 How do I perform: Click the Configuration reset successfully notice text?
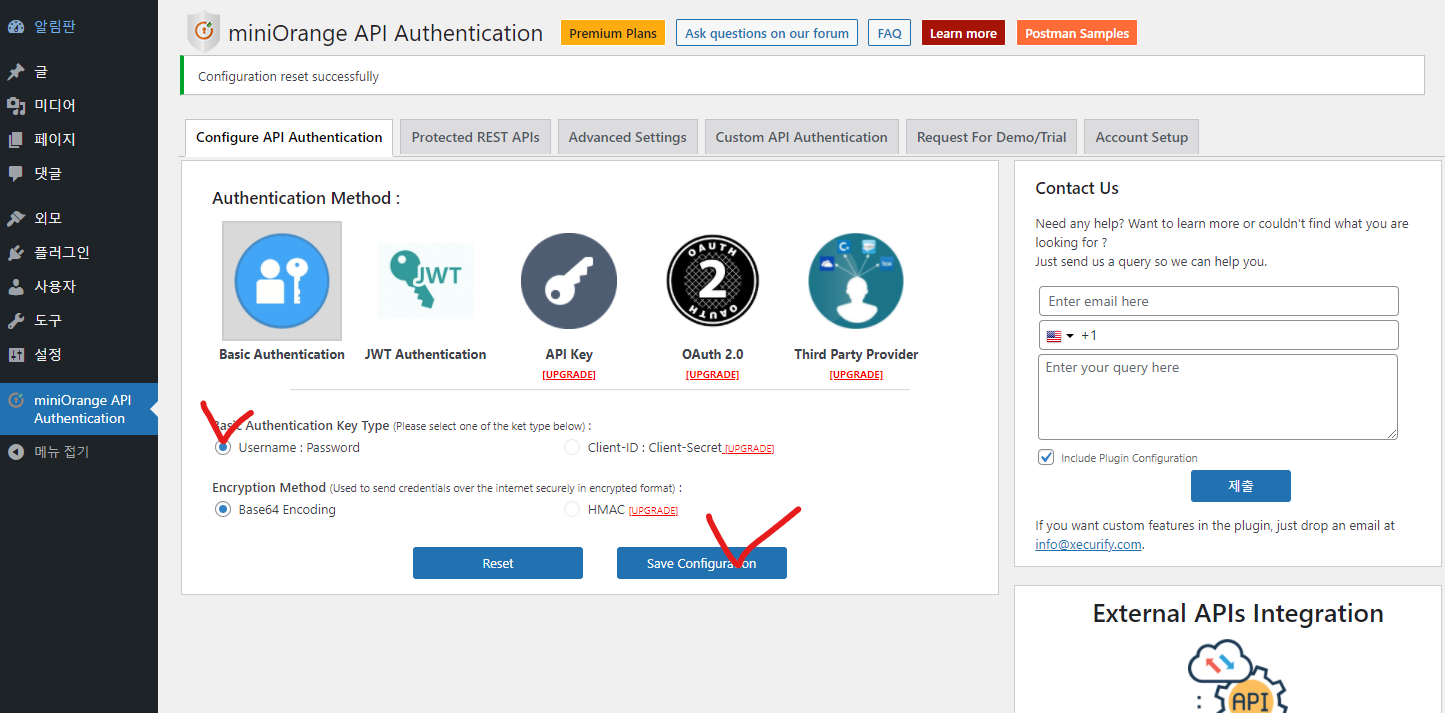coord(288,76)
